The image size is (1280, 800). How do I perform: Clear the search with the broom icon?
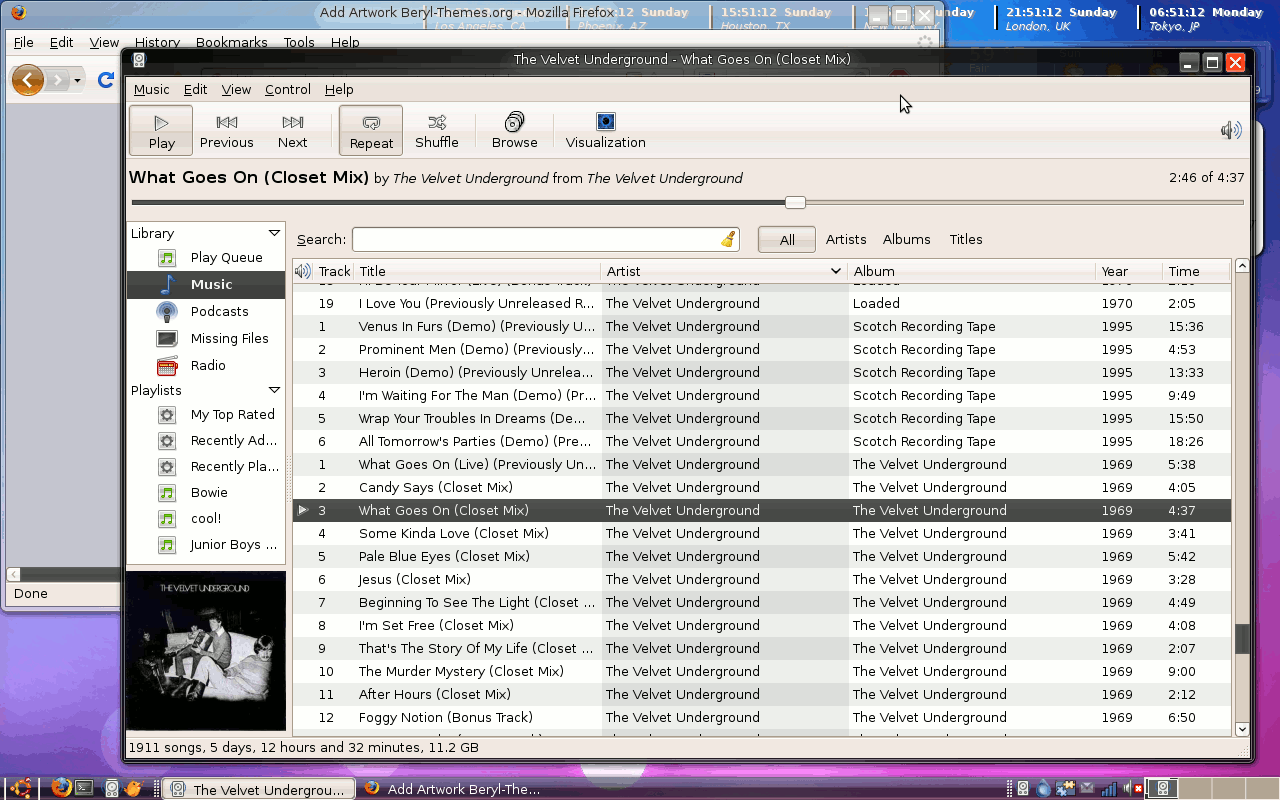pos(728,239)
